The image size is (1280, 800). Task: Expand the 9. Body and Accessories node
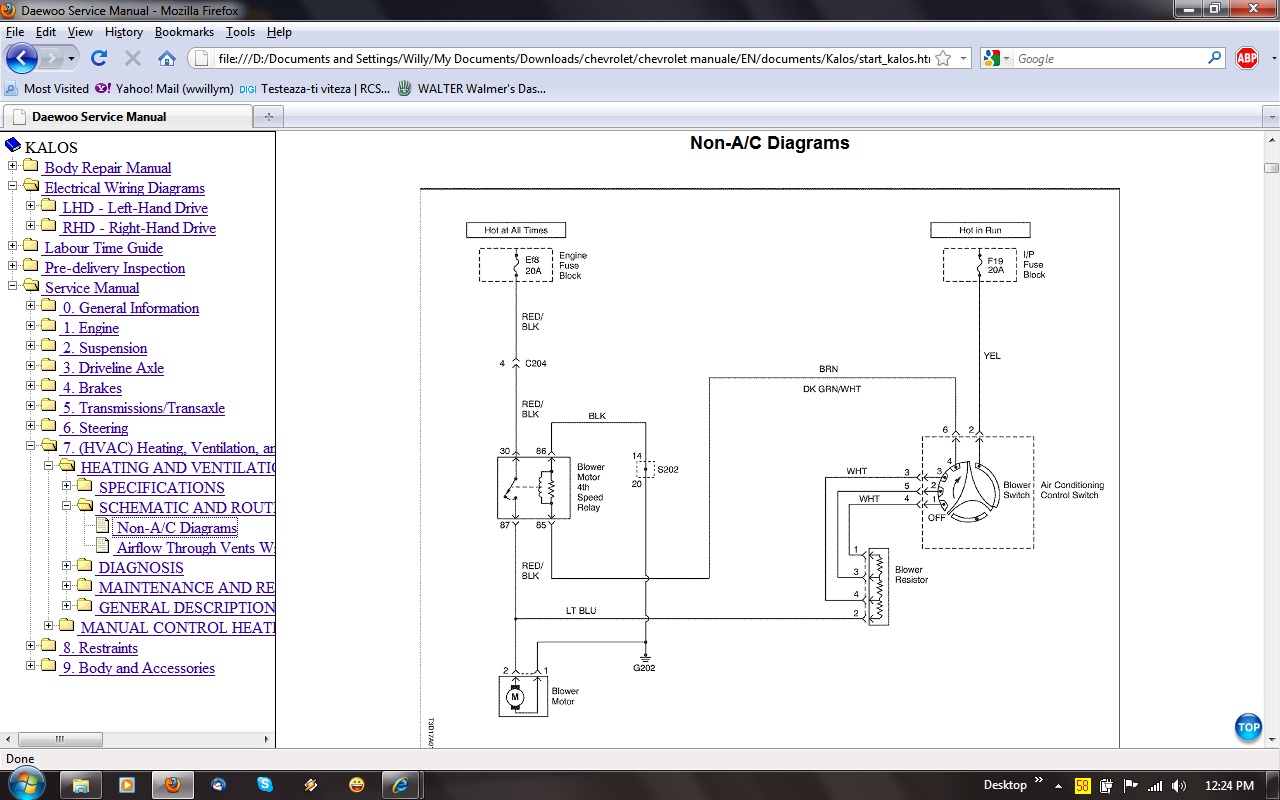pos(31,666)
